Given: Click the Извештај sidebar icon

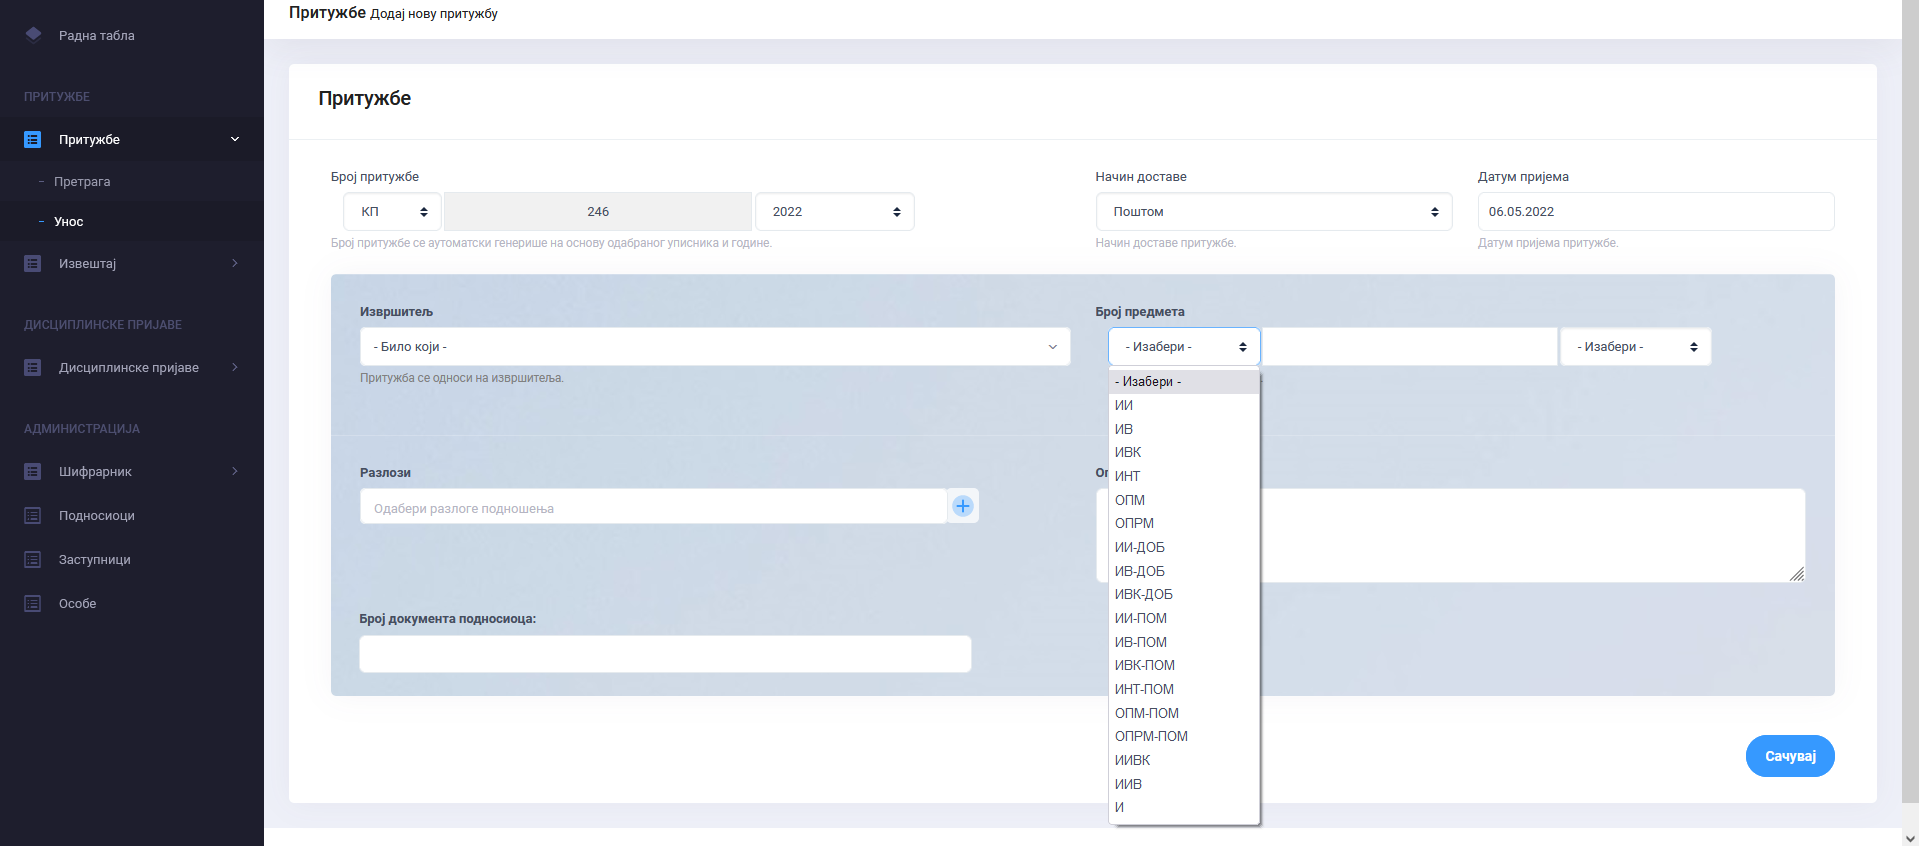Looking at the screenshot, I should click(x=33, y=264).
